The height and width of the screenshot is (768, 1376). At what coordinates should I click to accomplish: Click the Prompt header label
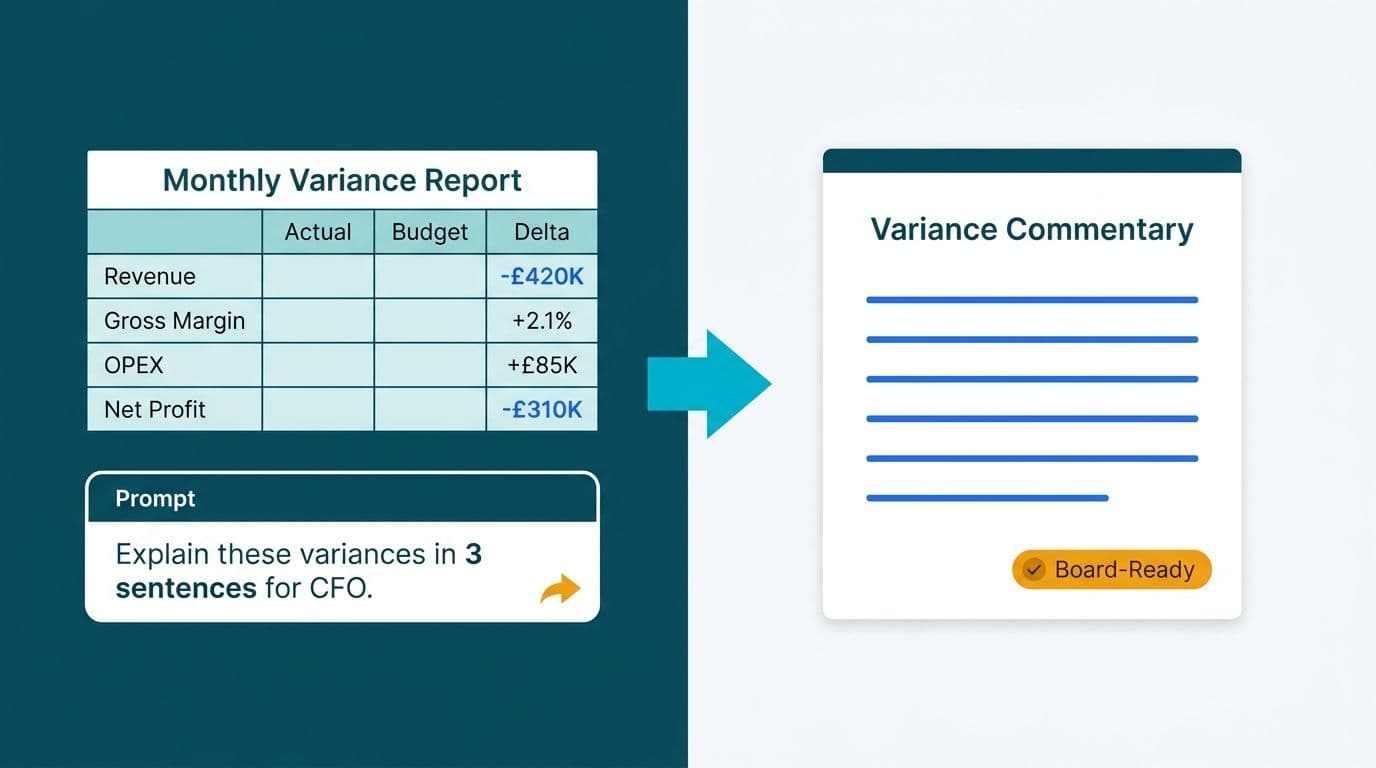pos(155,498)
